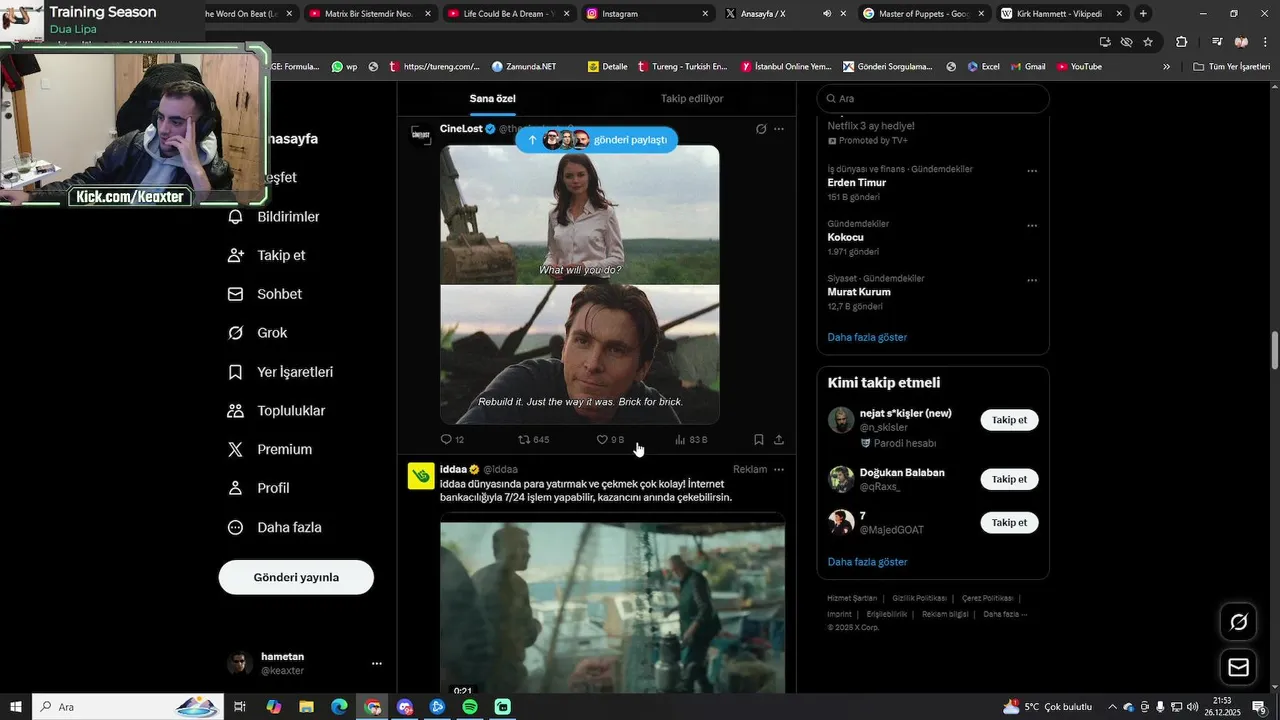Open the hametan account profile switcher
1280x720 pixels.
pyautogui.click(x=304, y=663)
